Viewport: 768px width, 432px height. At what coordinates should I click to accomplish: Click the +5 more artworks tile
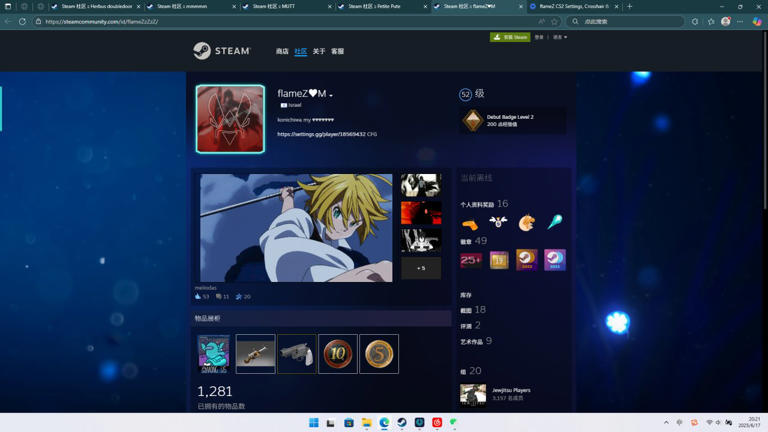pyautogui.click(x=421, y=268)
